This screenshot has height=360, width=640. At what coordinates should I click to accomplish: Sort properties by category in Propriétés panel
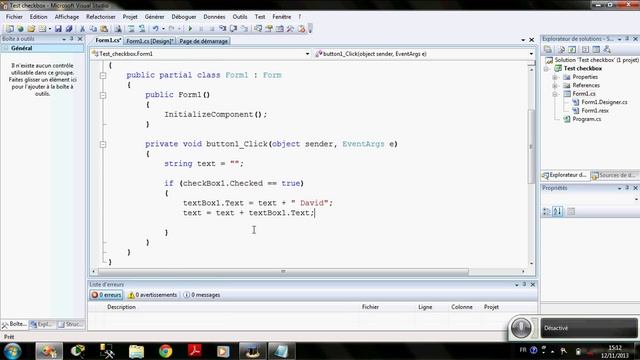(x=547, y=211)
